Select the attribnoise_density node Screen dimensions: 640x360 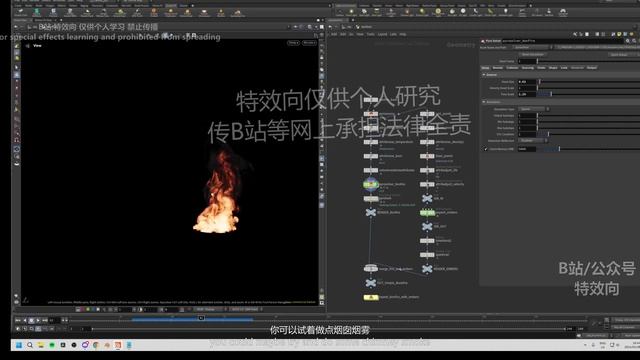[427, 142]
